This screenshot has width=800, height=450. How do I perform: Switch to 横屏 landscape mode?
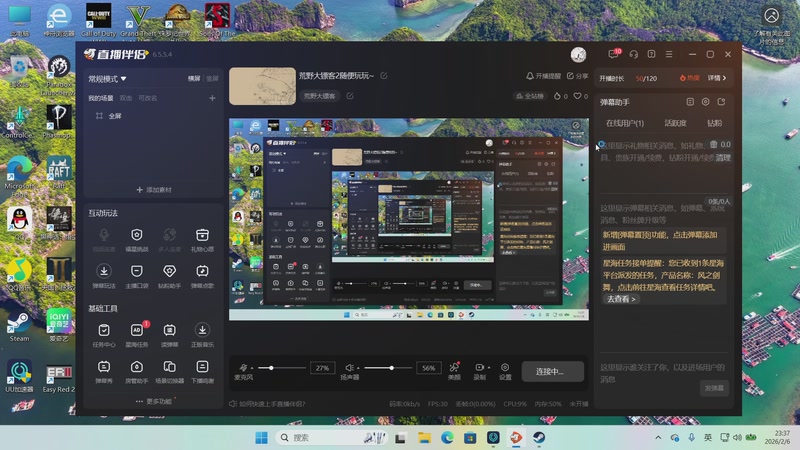(x=194, y=79)
